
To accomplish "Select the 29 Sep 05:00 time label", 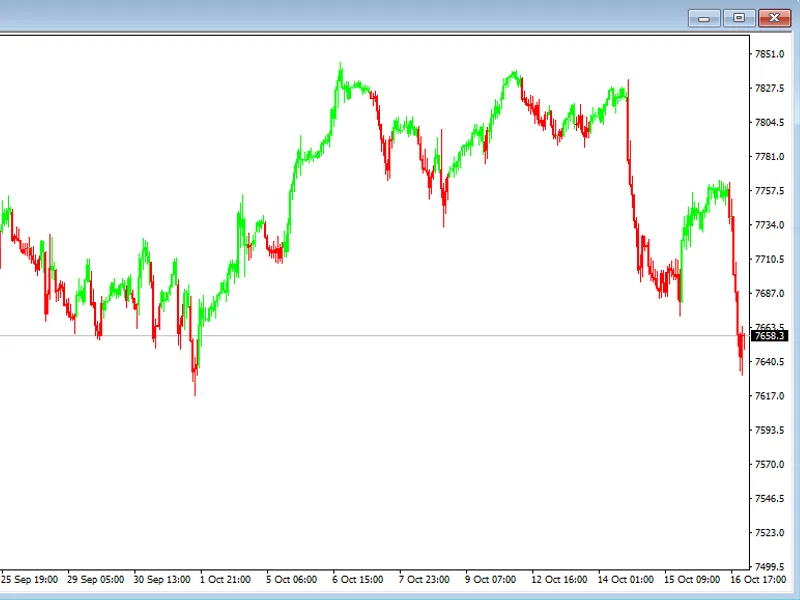I will pos(96,580).
